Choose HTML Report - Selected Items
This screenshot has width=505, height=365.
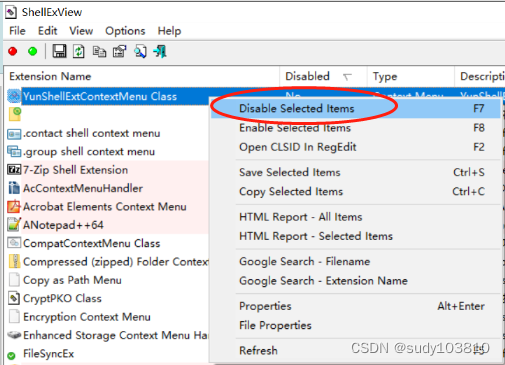(356, 236)
